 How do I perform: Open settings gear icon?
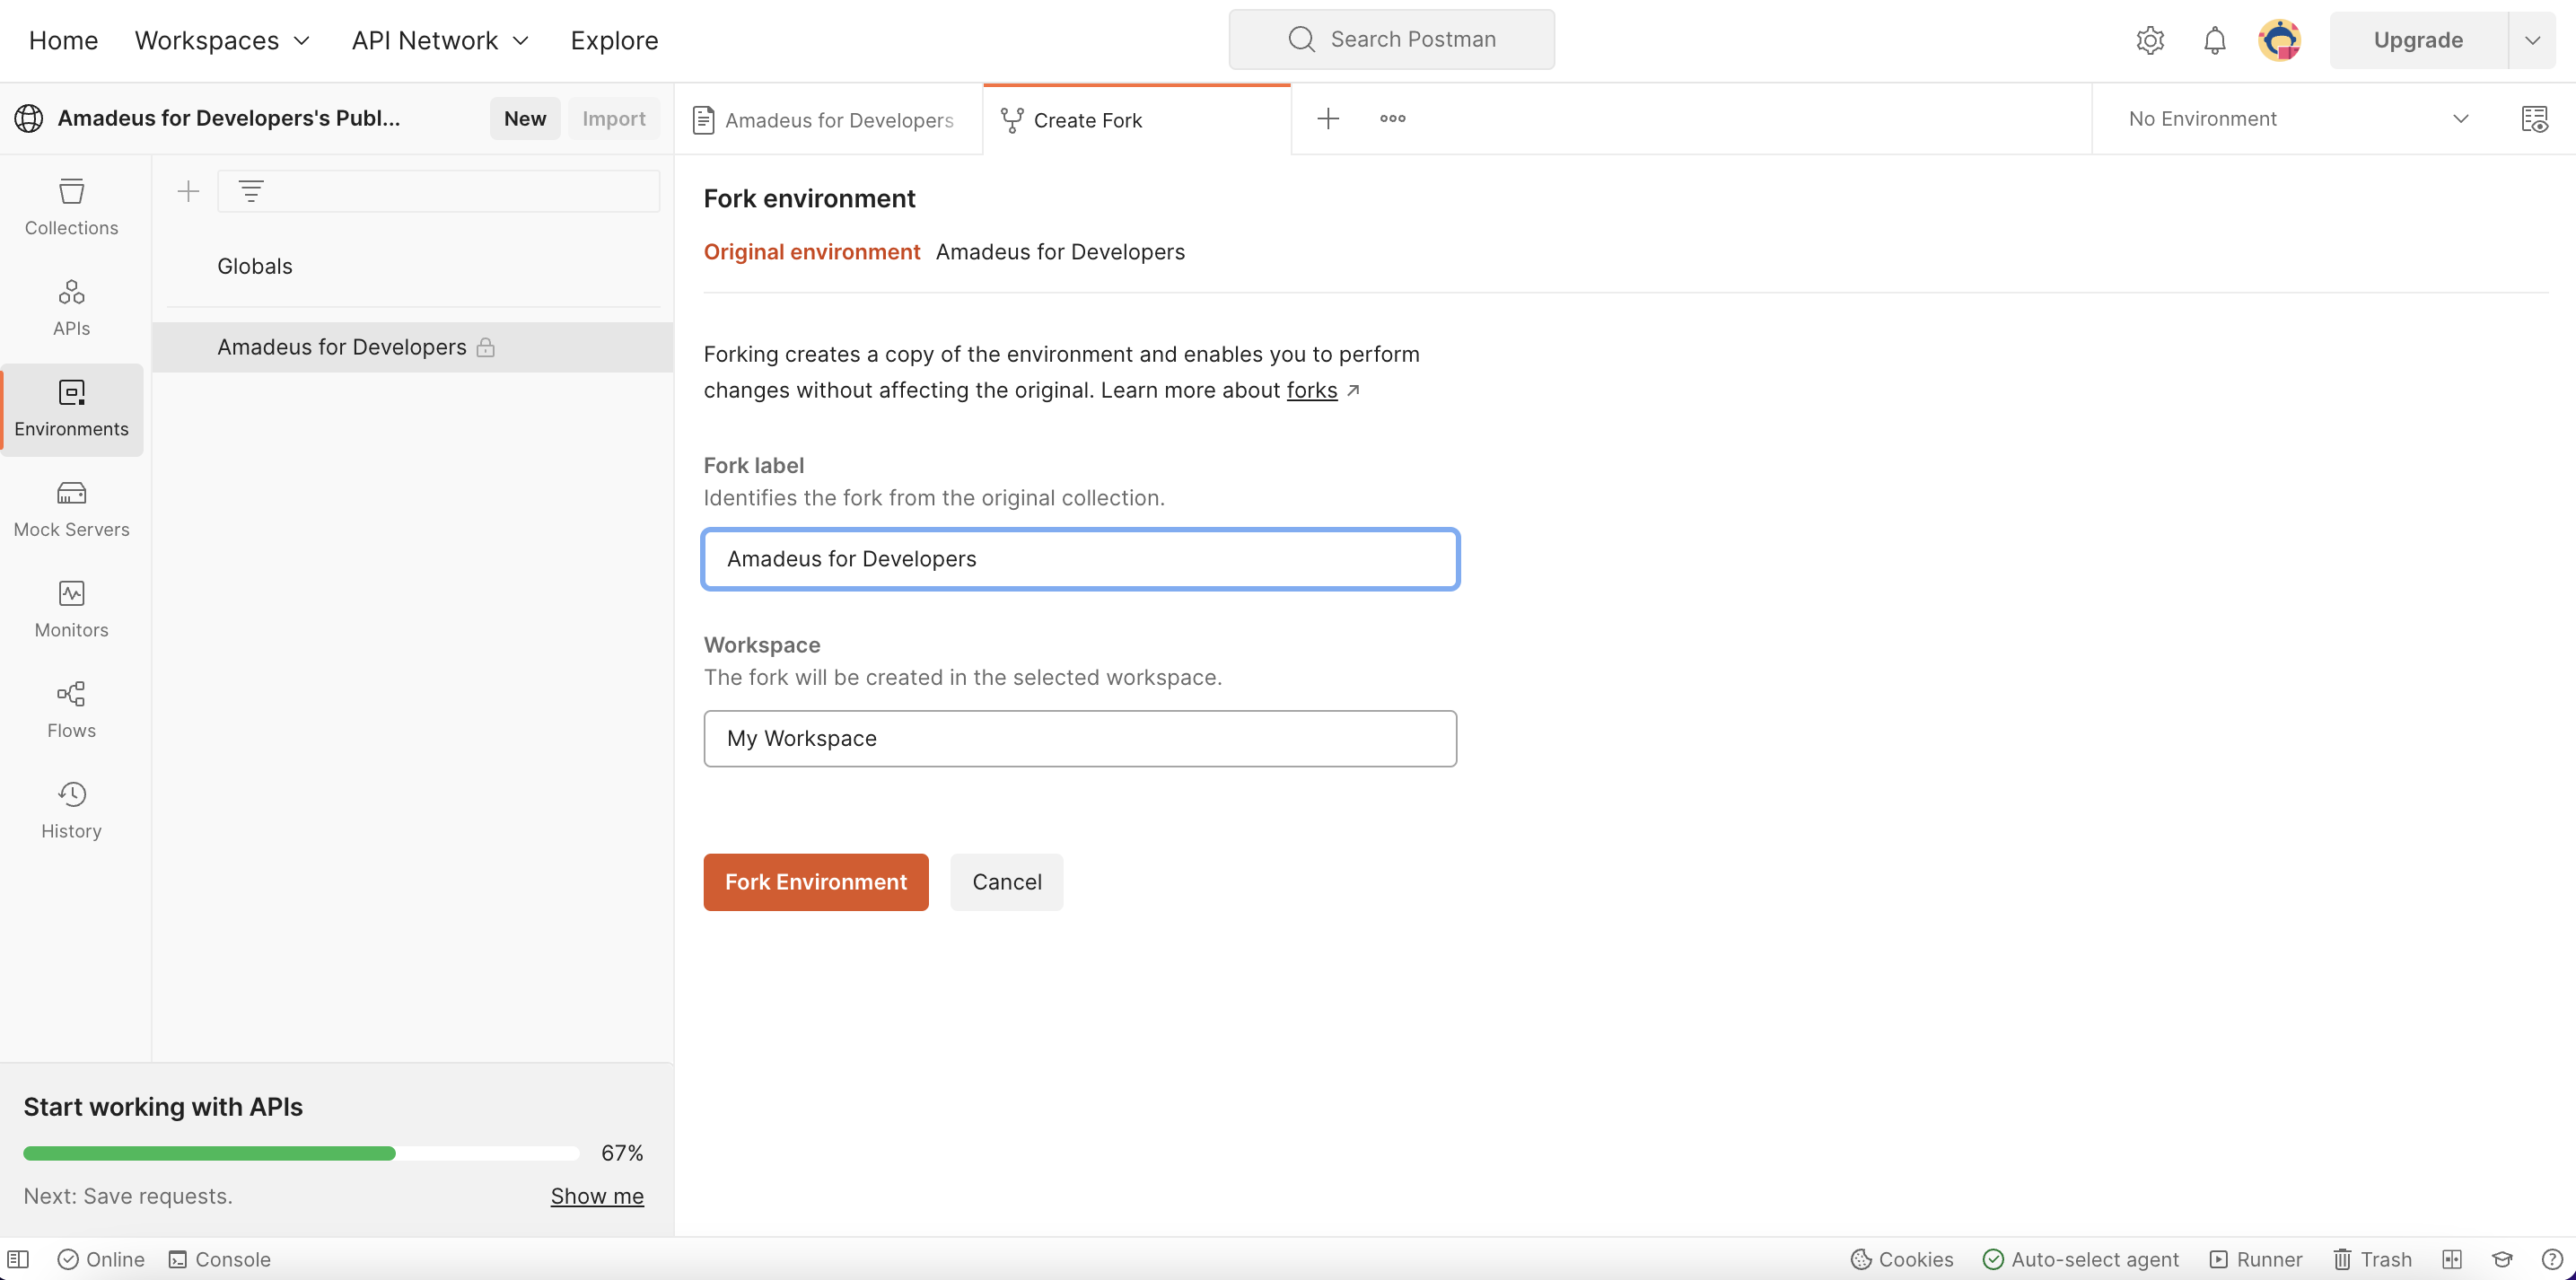point(2150,40)
